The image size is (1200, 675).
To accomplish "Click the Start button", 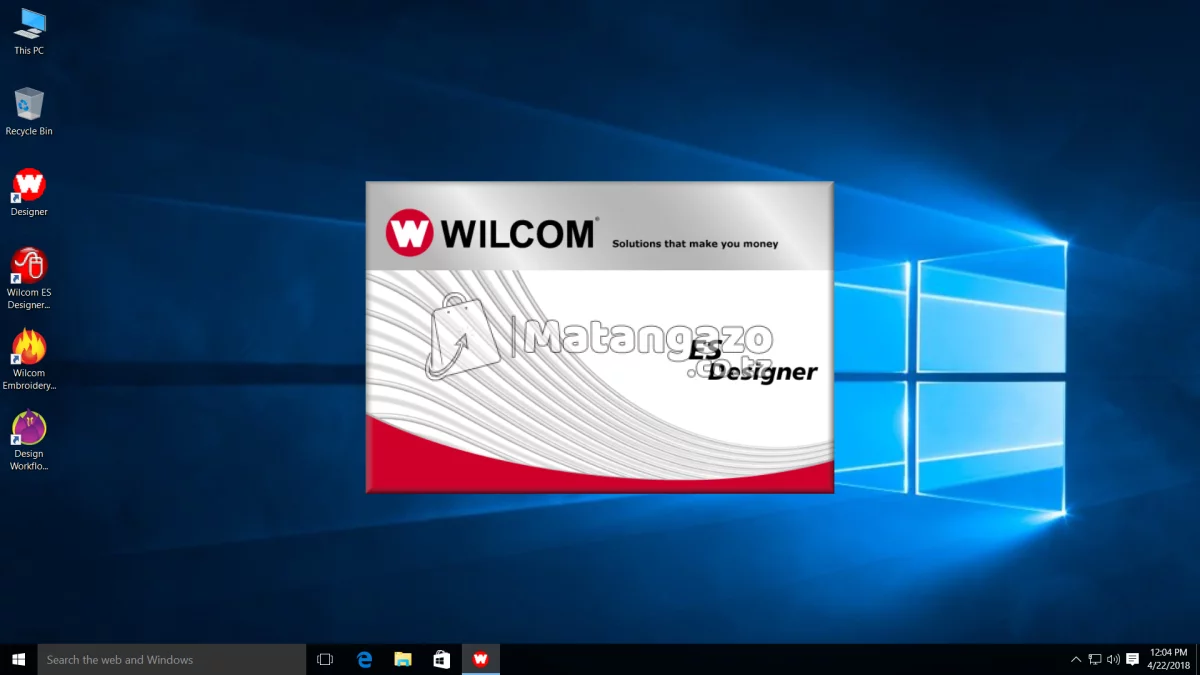I will 16,659.
